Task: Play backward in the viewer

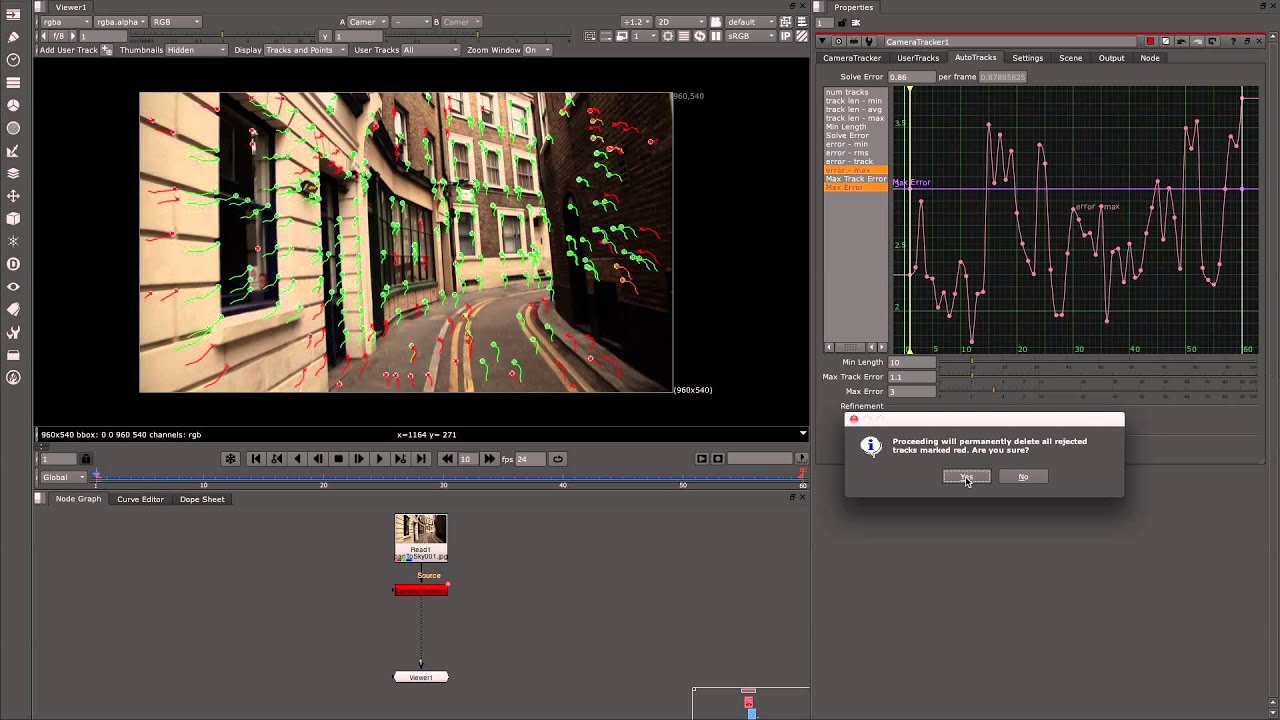Action: (x=297, y=459)
